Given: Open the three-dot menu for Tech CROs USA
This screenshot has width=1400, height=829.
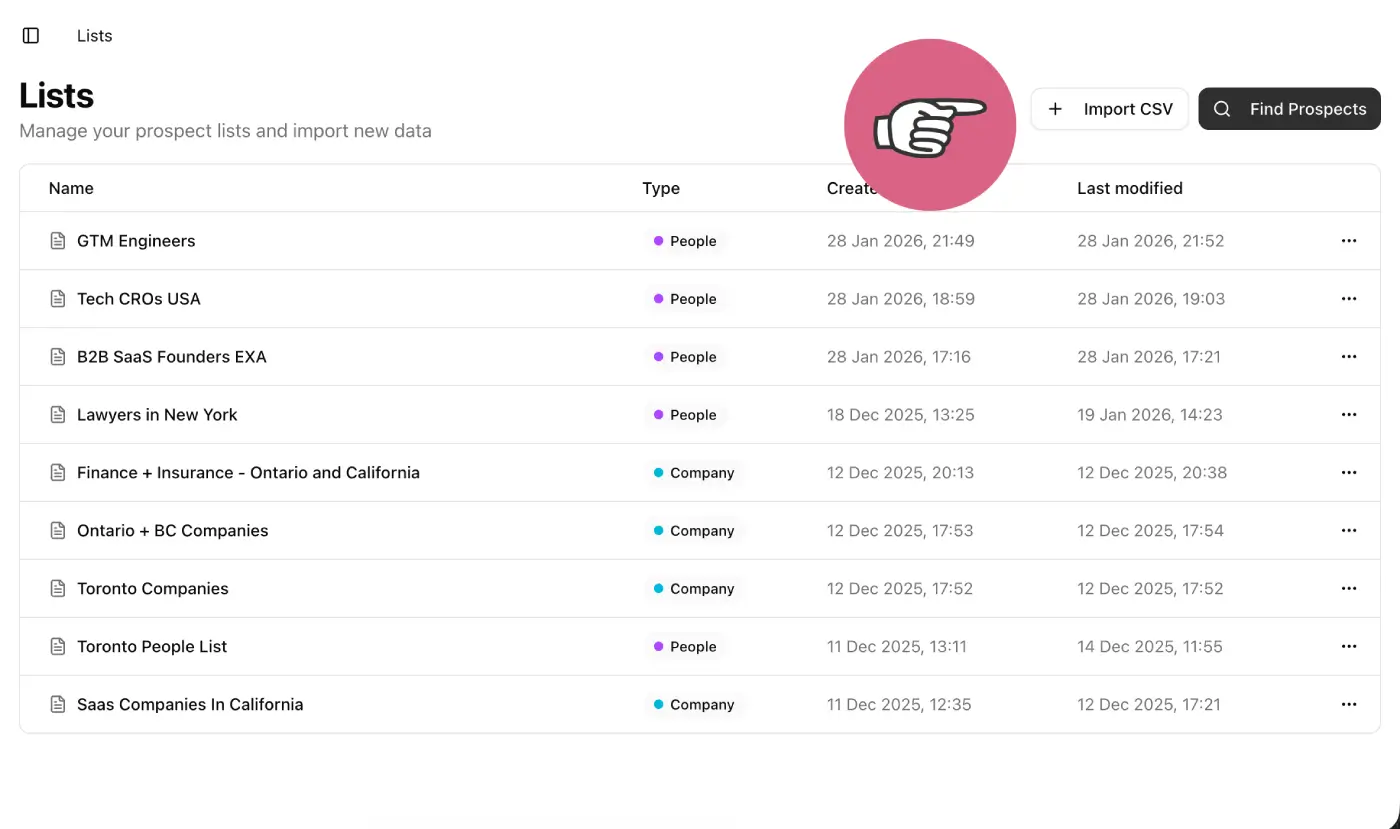Looking at the screenshot, I should (1348, 299).
